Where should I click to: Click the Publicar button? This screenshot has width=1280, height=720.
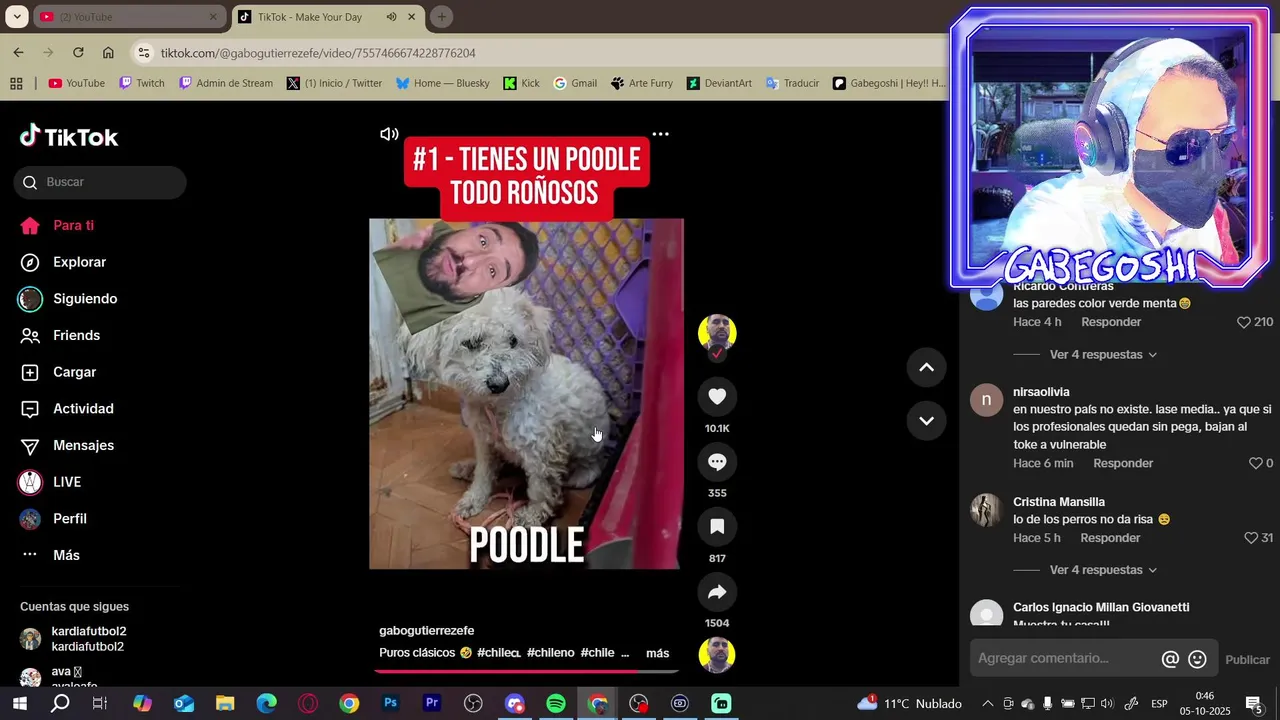[x=1247, y=660]
